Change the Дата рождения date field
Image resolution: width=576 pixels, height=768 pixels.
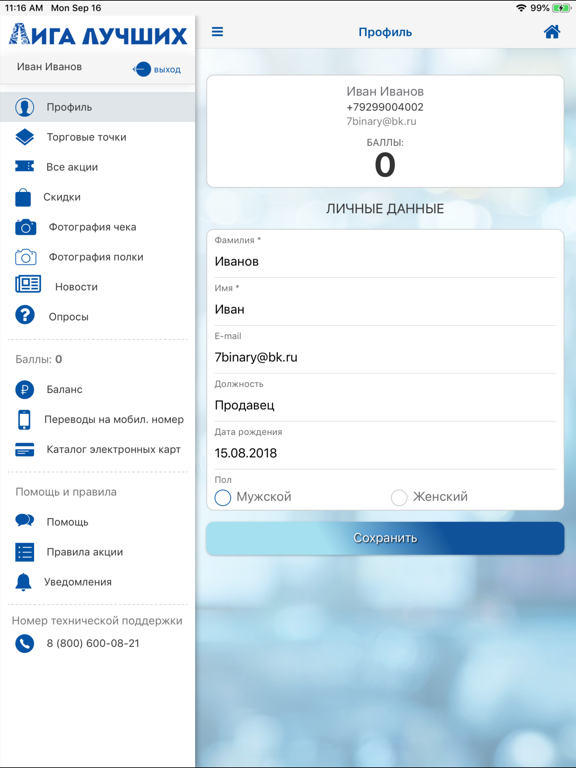pyautogui.click(x=385, y=453)
